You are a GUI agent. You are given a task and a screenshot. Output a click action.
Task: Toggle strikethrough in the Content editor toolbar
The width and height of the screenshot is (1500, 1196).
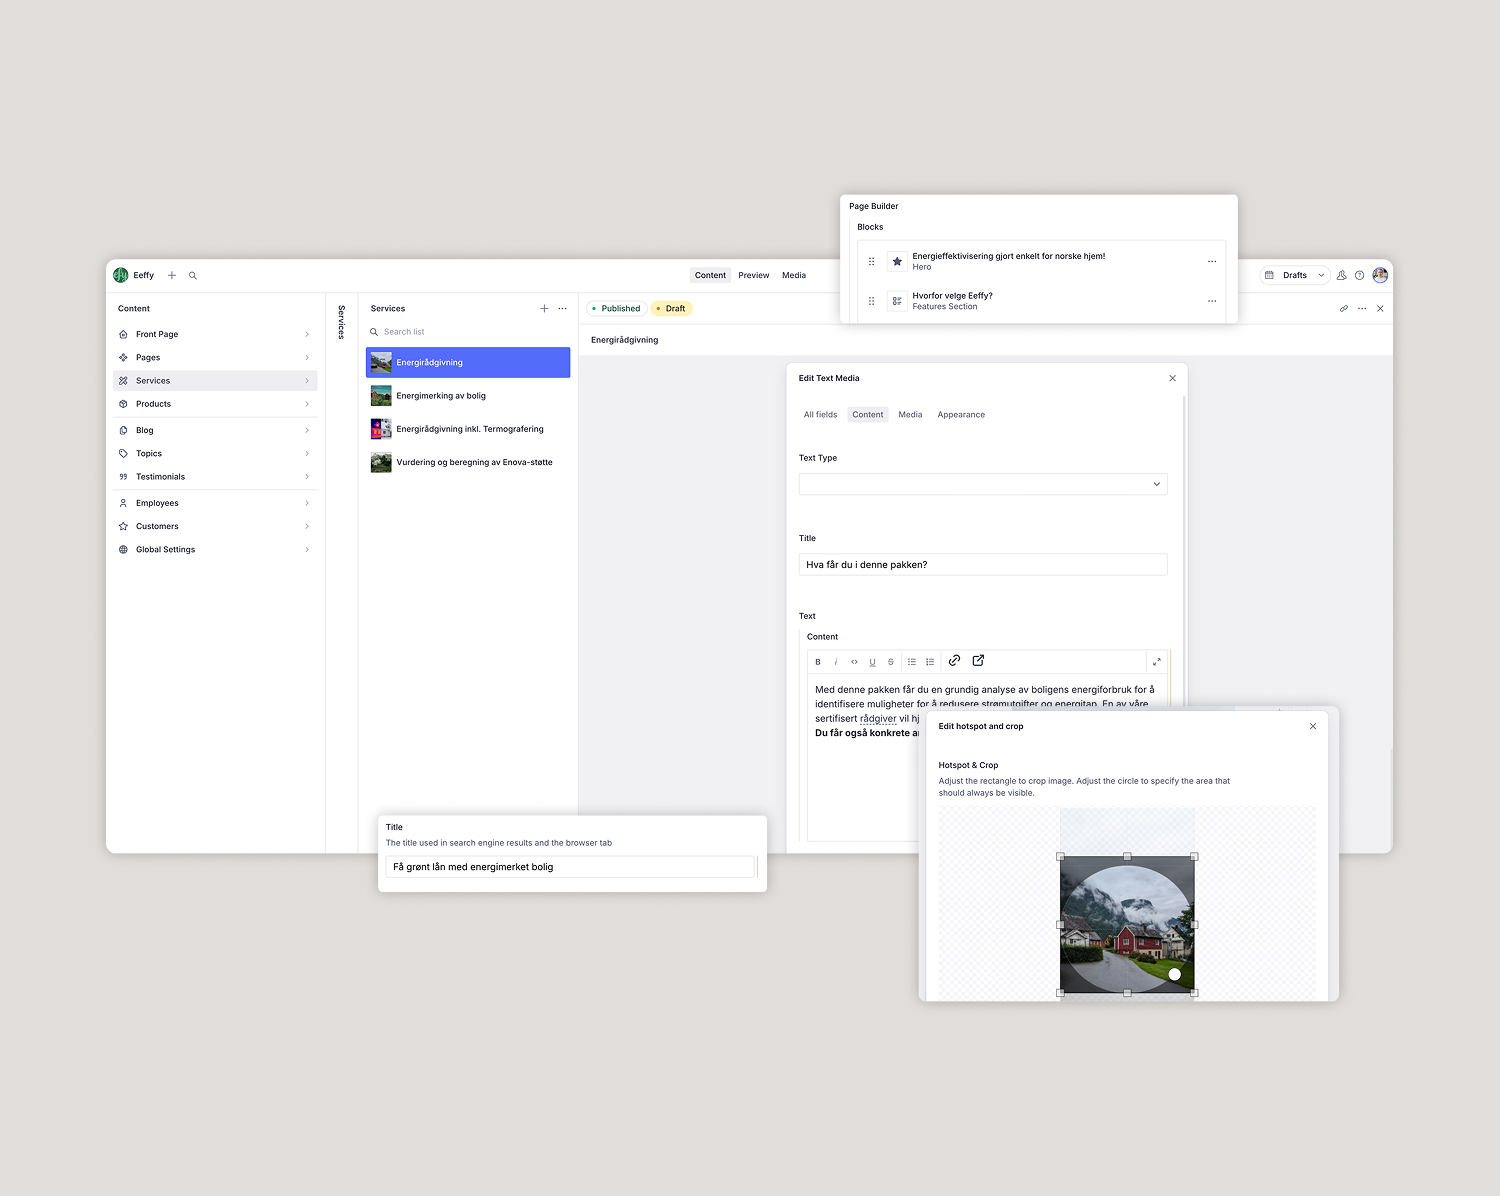[x=891, y=662]
